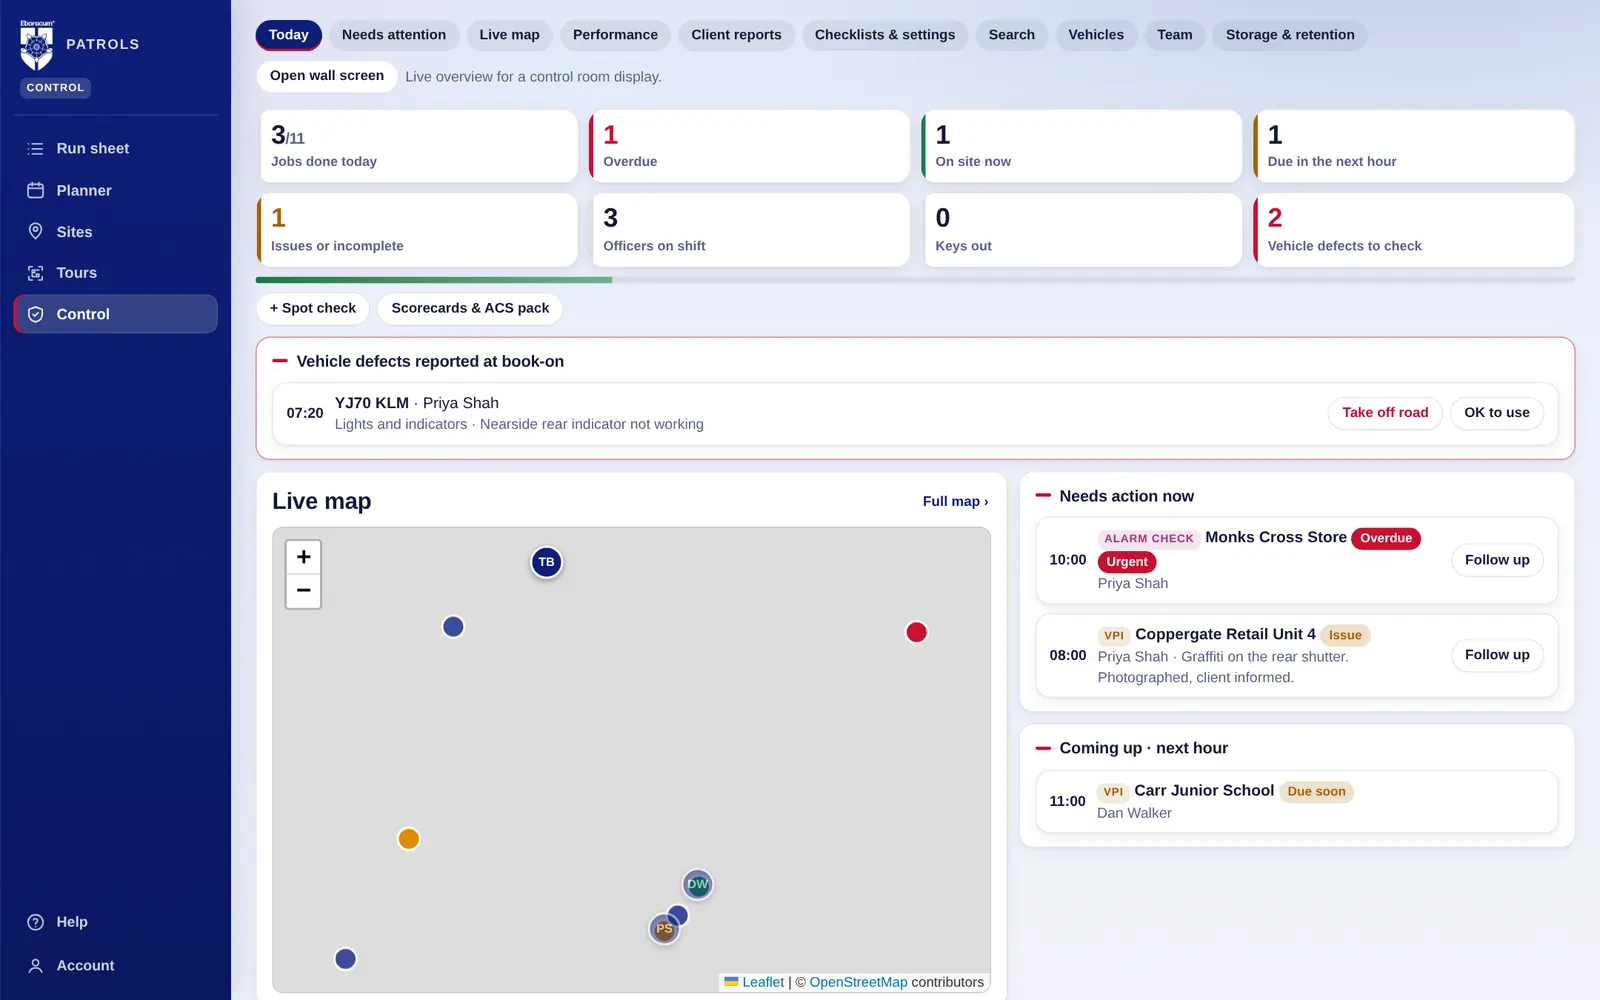Screen dimensions: 1600x1000
Task: Open Checklists & settings tab
Action: pyautogui.click(x=885, y=35)
